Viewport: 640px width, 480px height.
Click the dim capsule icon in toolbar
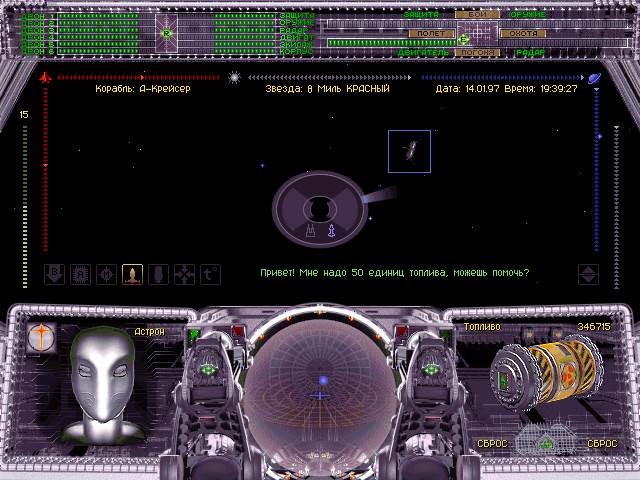coord(159,274)
